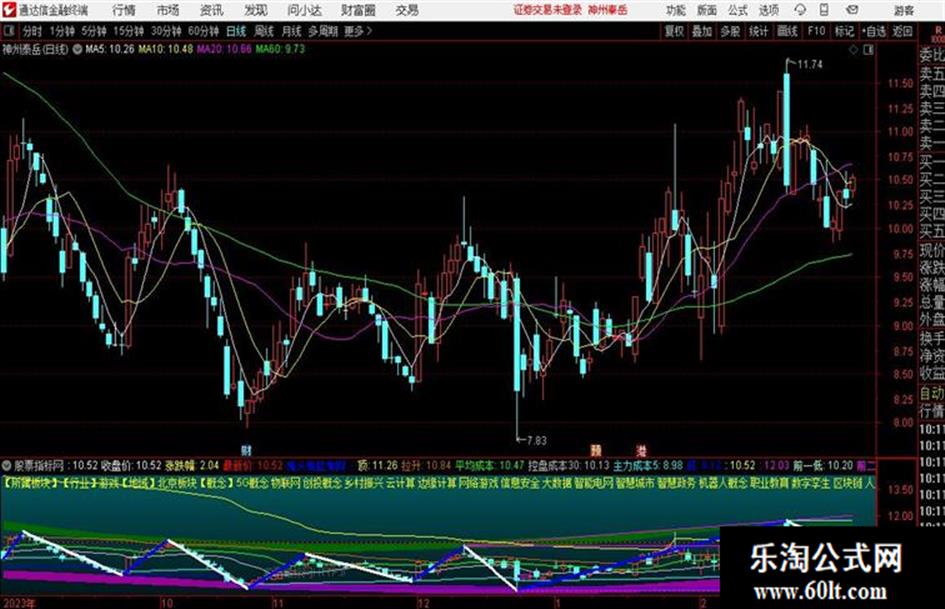Click the MA20 purple indicator value
Viewport: 945px width, 609px height.
(x=224, y=49)
